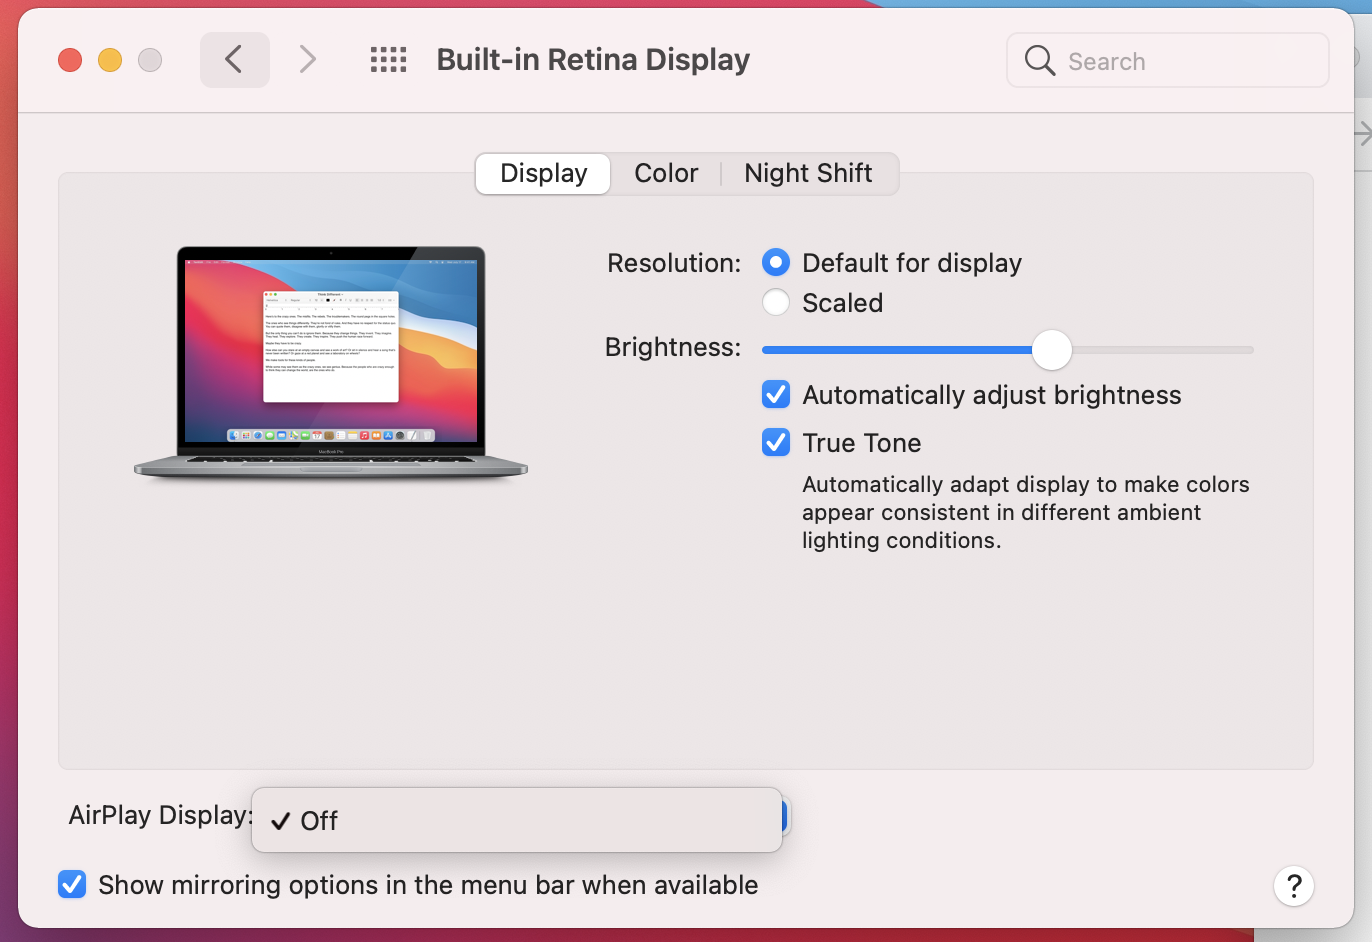Open help with the question mark button
This screenshot has height=942, width=1372.
(1294, 886)
